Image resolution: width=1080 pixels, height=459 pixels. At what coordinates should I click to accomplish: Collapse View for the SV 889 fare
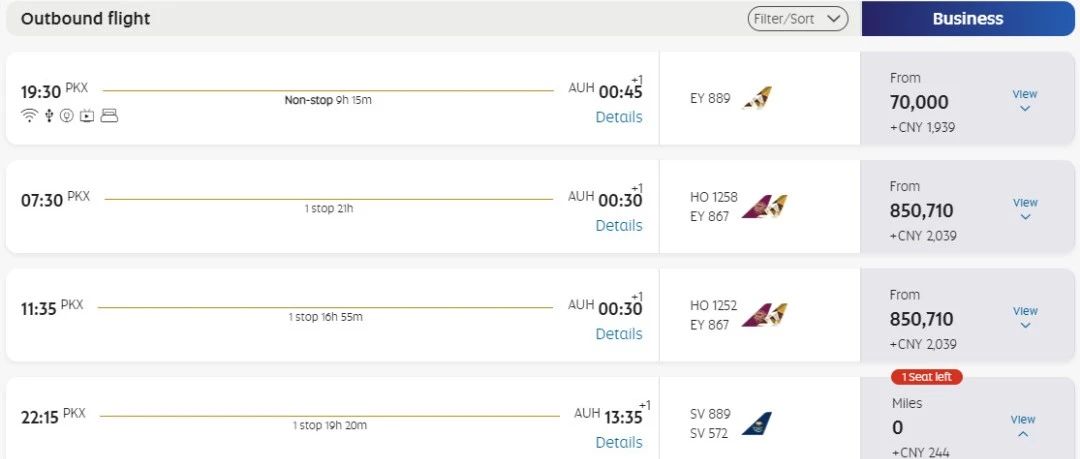click(x=1023, y=425)
